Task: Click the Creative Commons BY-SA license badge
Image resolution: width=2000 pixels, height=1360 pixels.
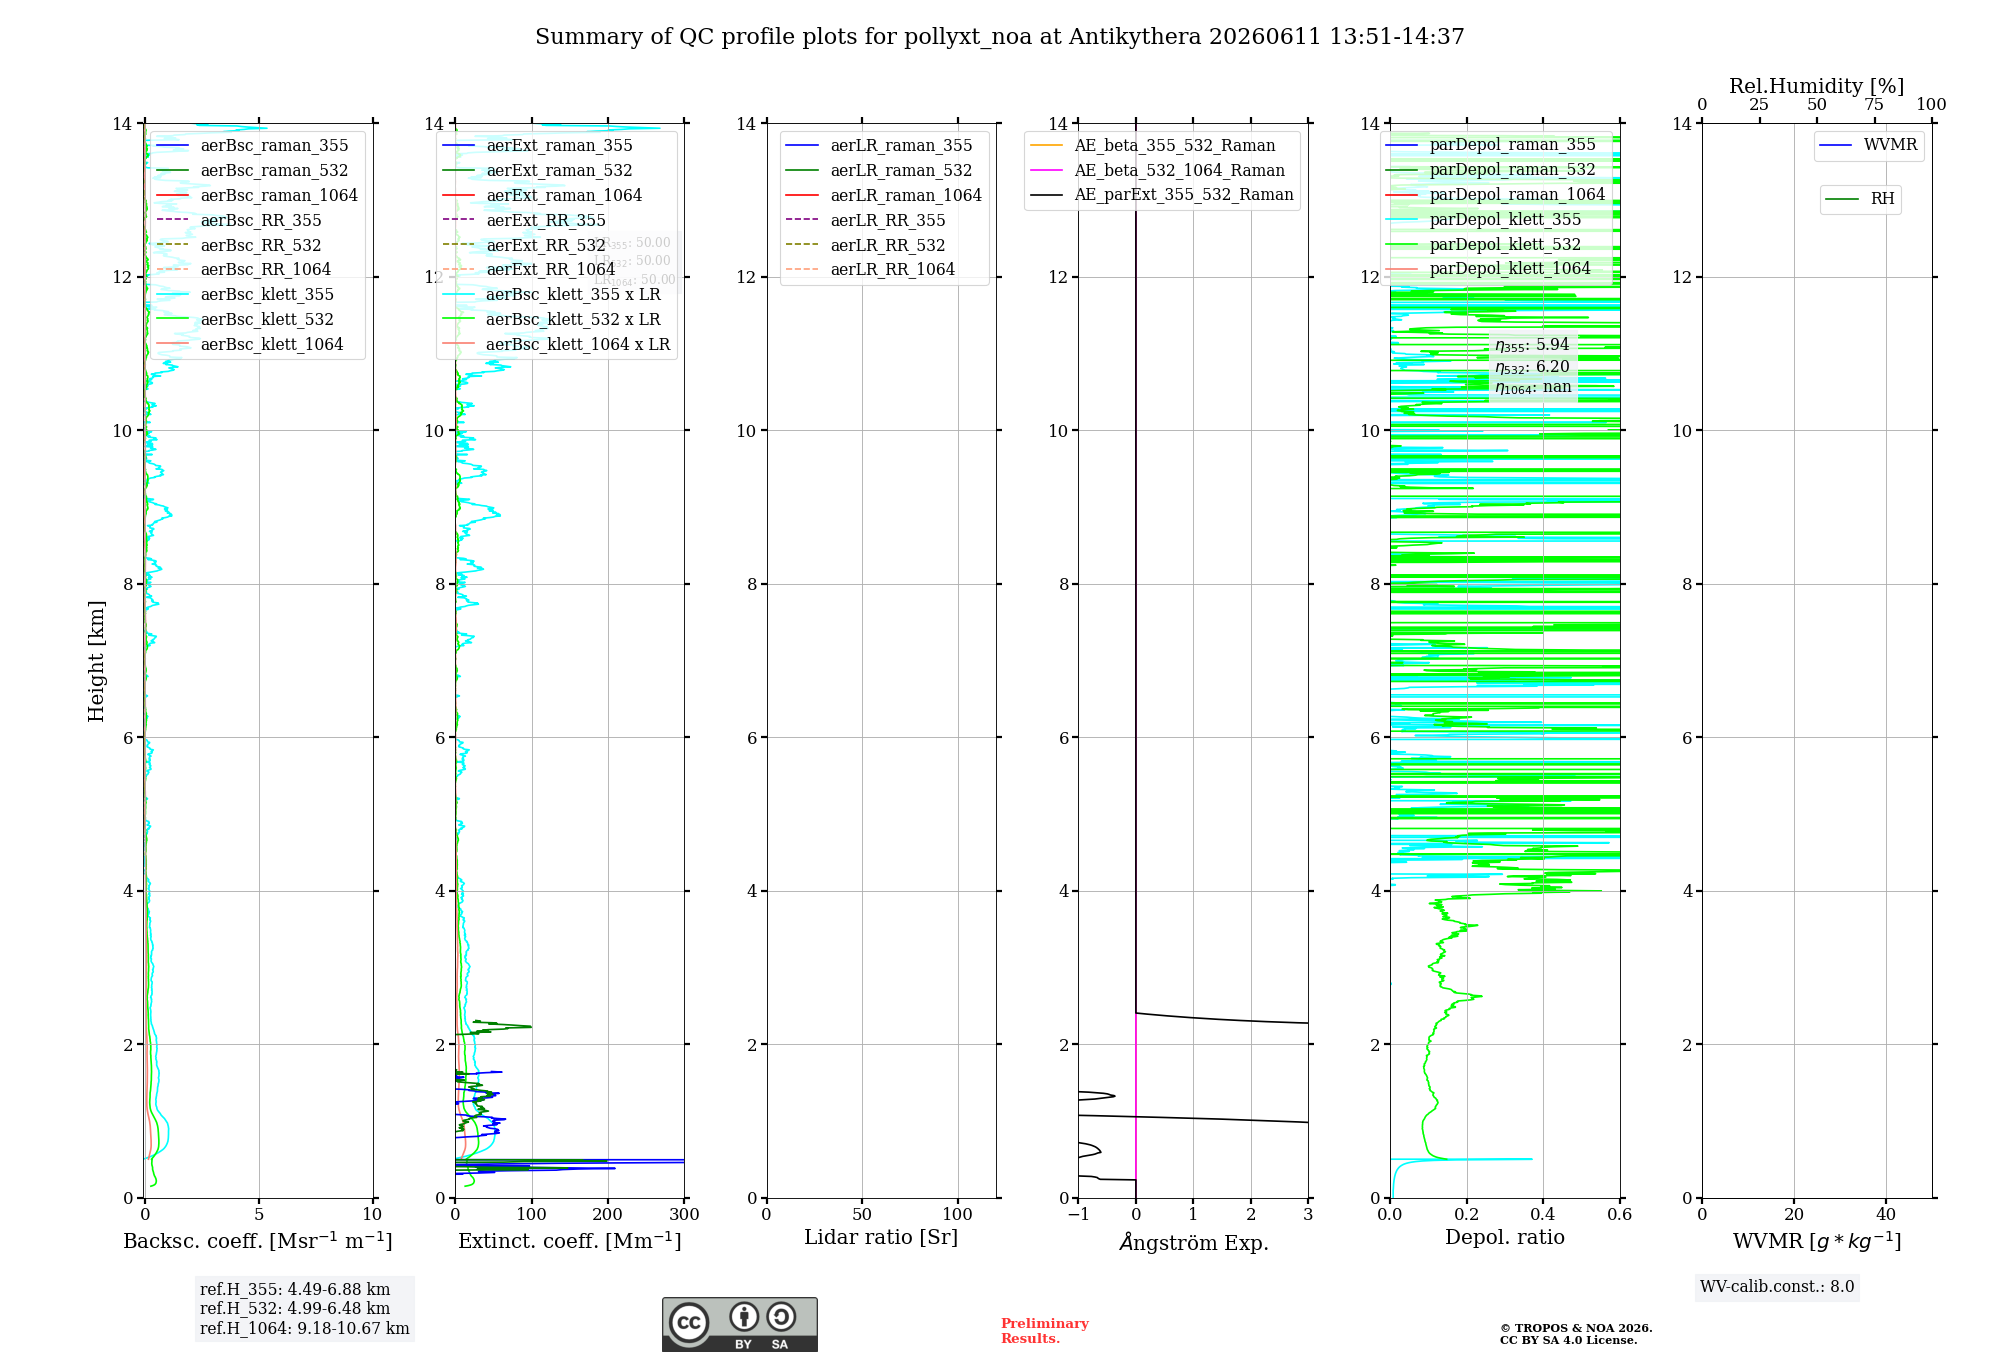Action: pos(739,1324)
